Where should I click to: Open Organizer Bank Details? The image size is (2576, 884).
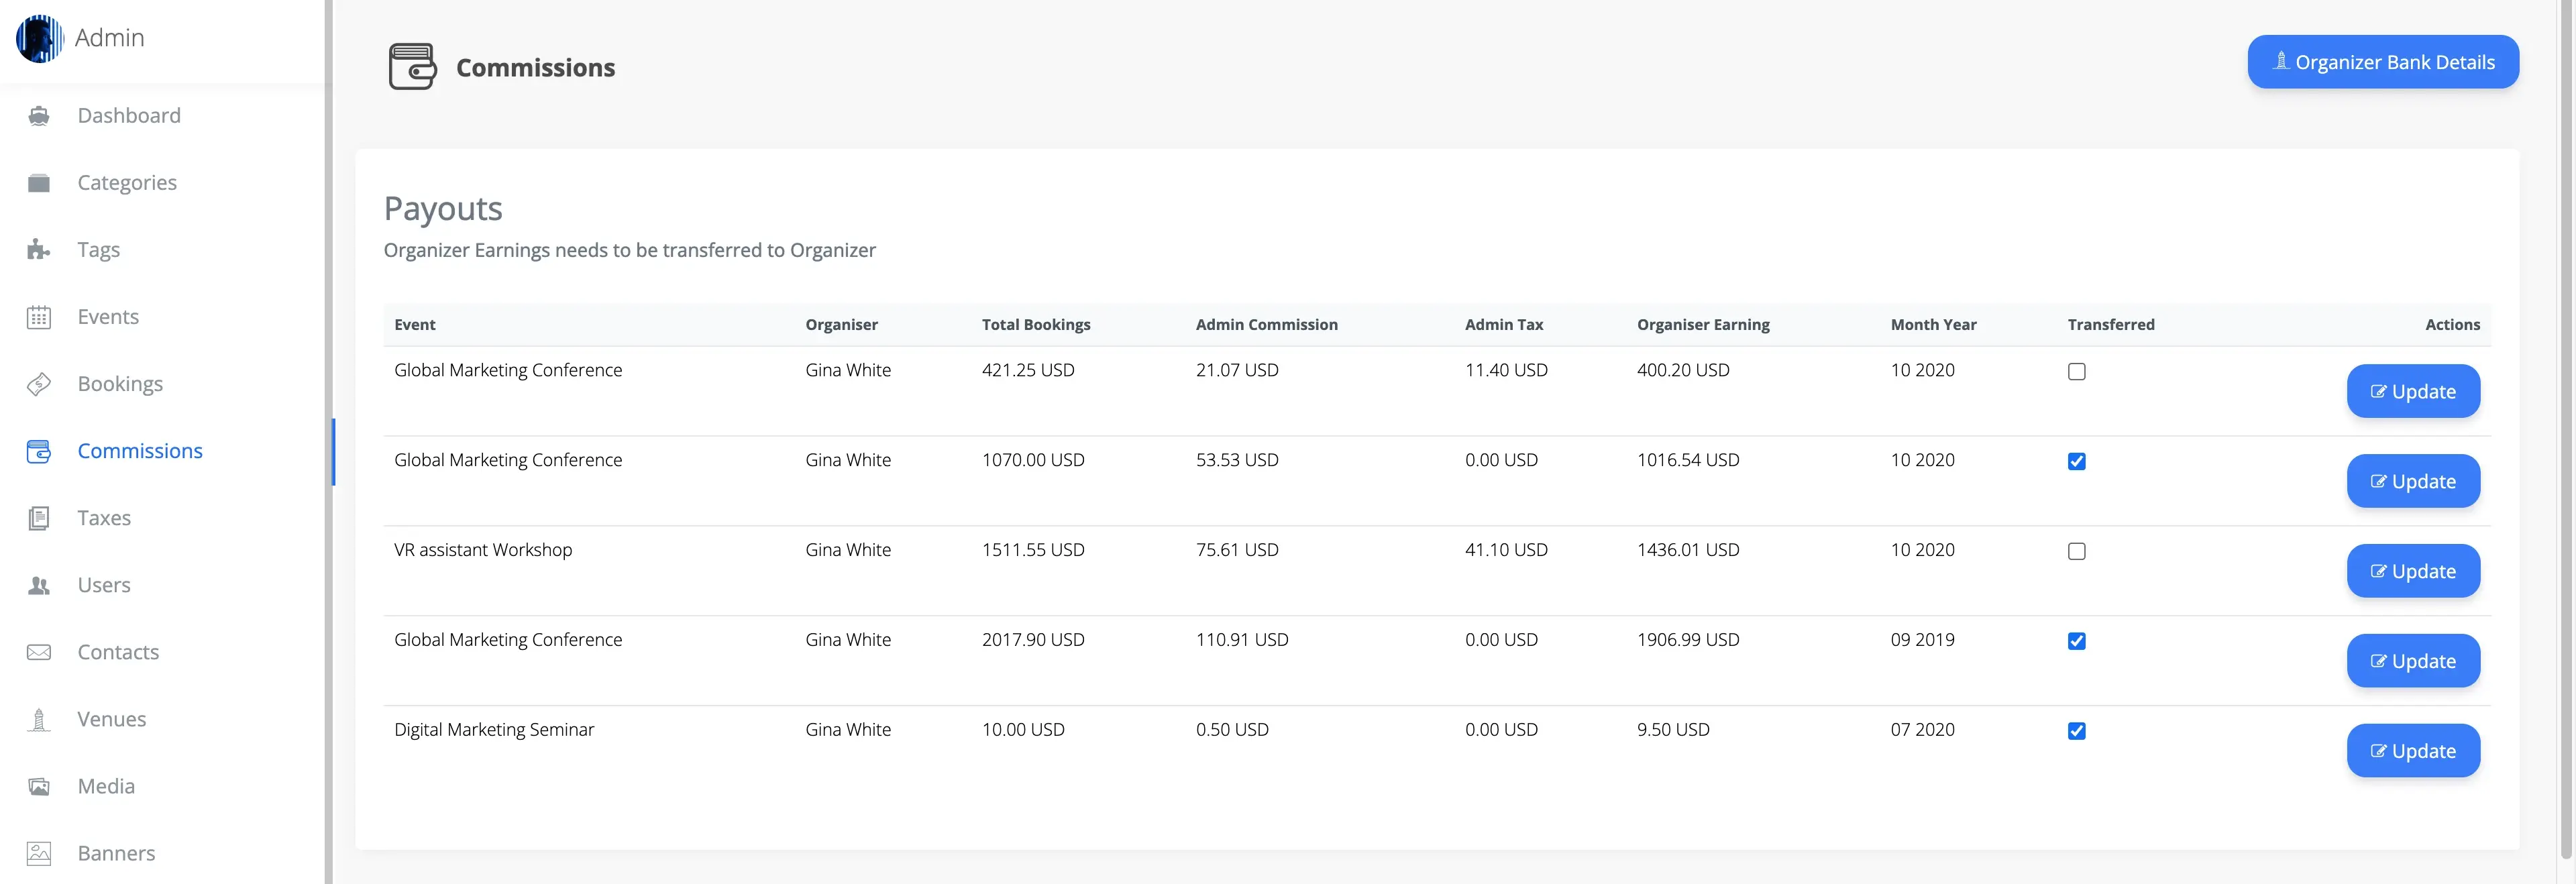coord(2382,62)
